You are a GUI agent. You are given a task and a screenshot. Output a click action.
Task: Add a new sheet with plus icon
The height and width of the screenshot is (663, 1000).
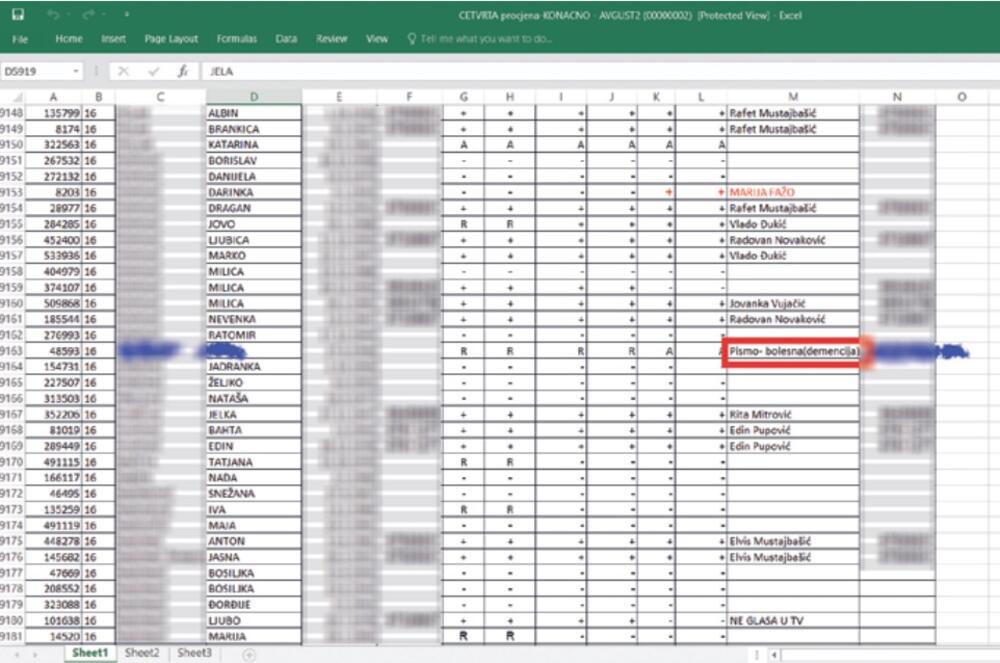(249, 654)
